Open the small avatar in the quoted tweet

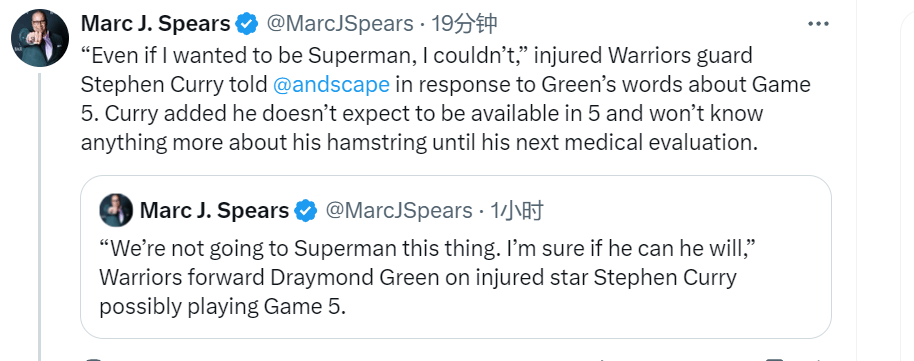(116, 210)
